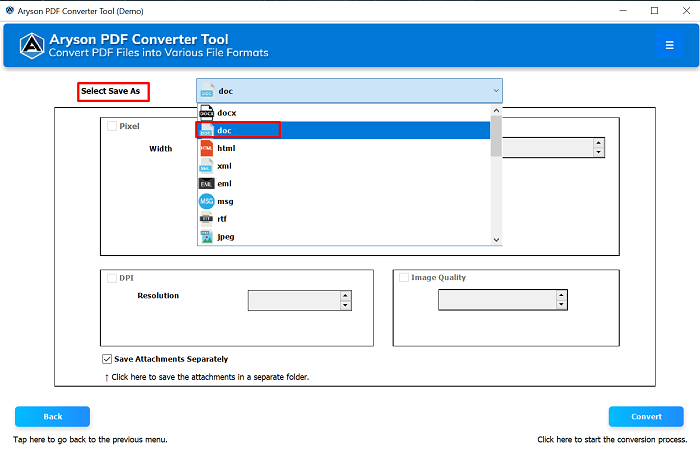Collapse the Select Save As dropdown arrow
Viewport: 700px width, 451px height.
496,91
